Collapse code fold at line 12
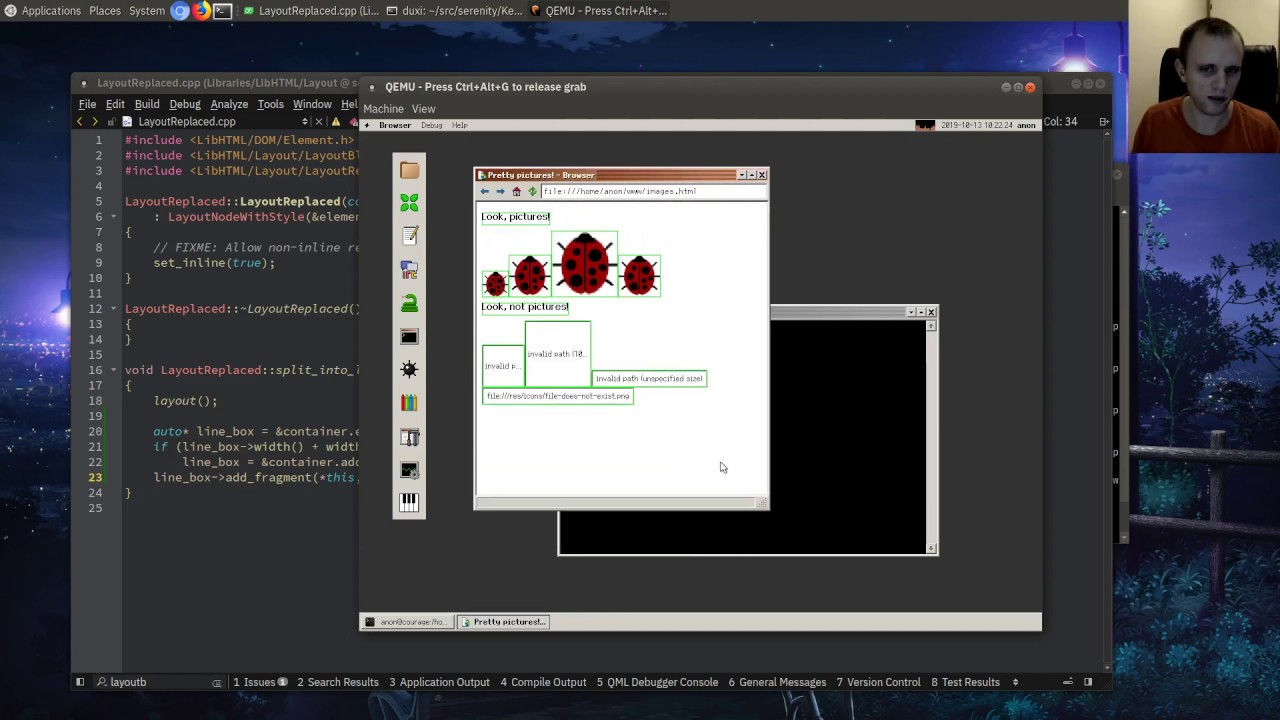The width and height of the screenshot is (1280, 720). pyautogui.click(x=113, y=309)
